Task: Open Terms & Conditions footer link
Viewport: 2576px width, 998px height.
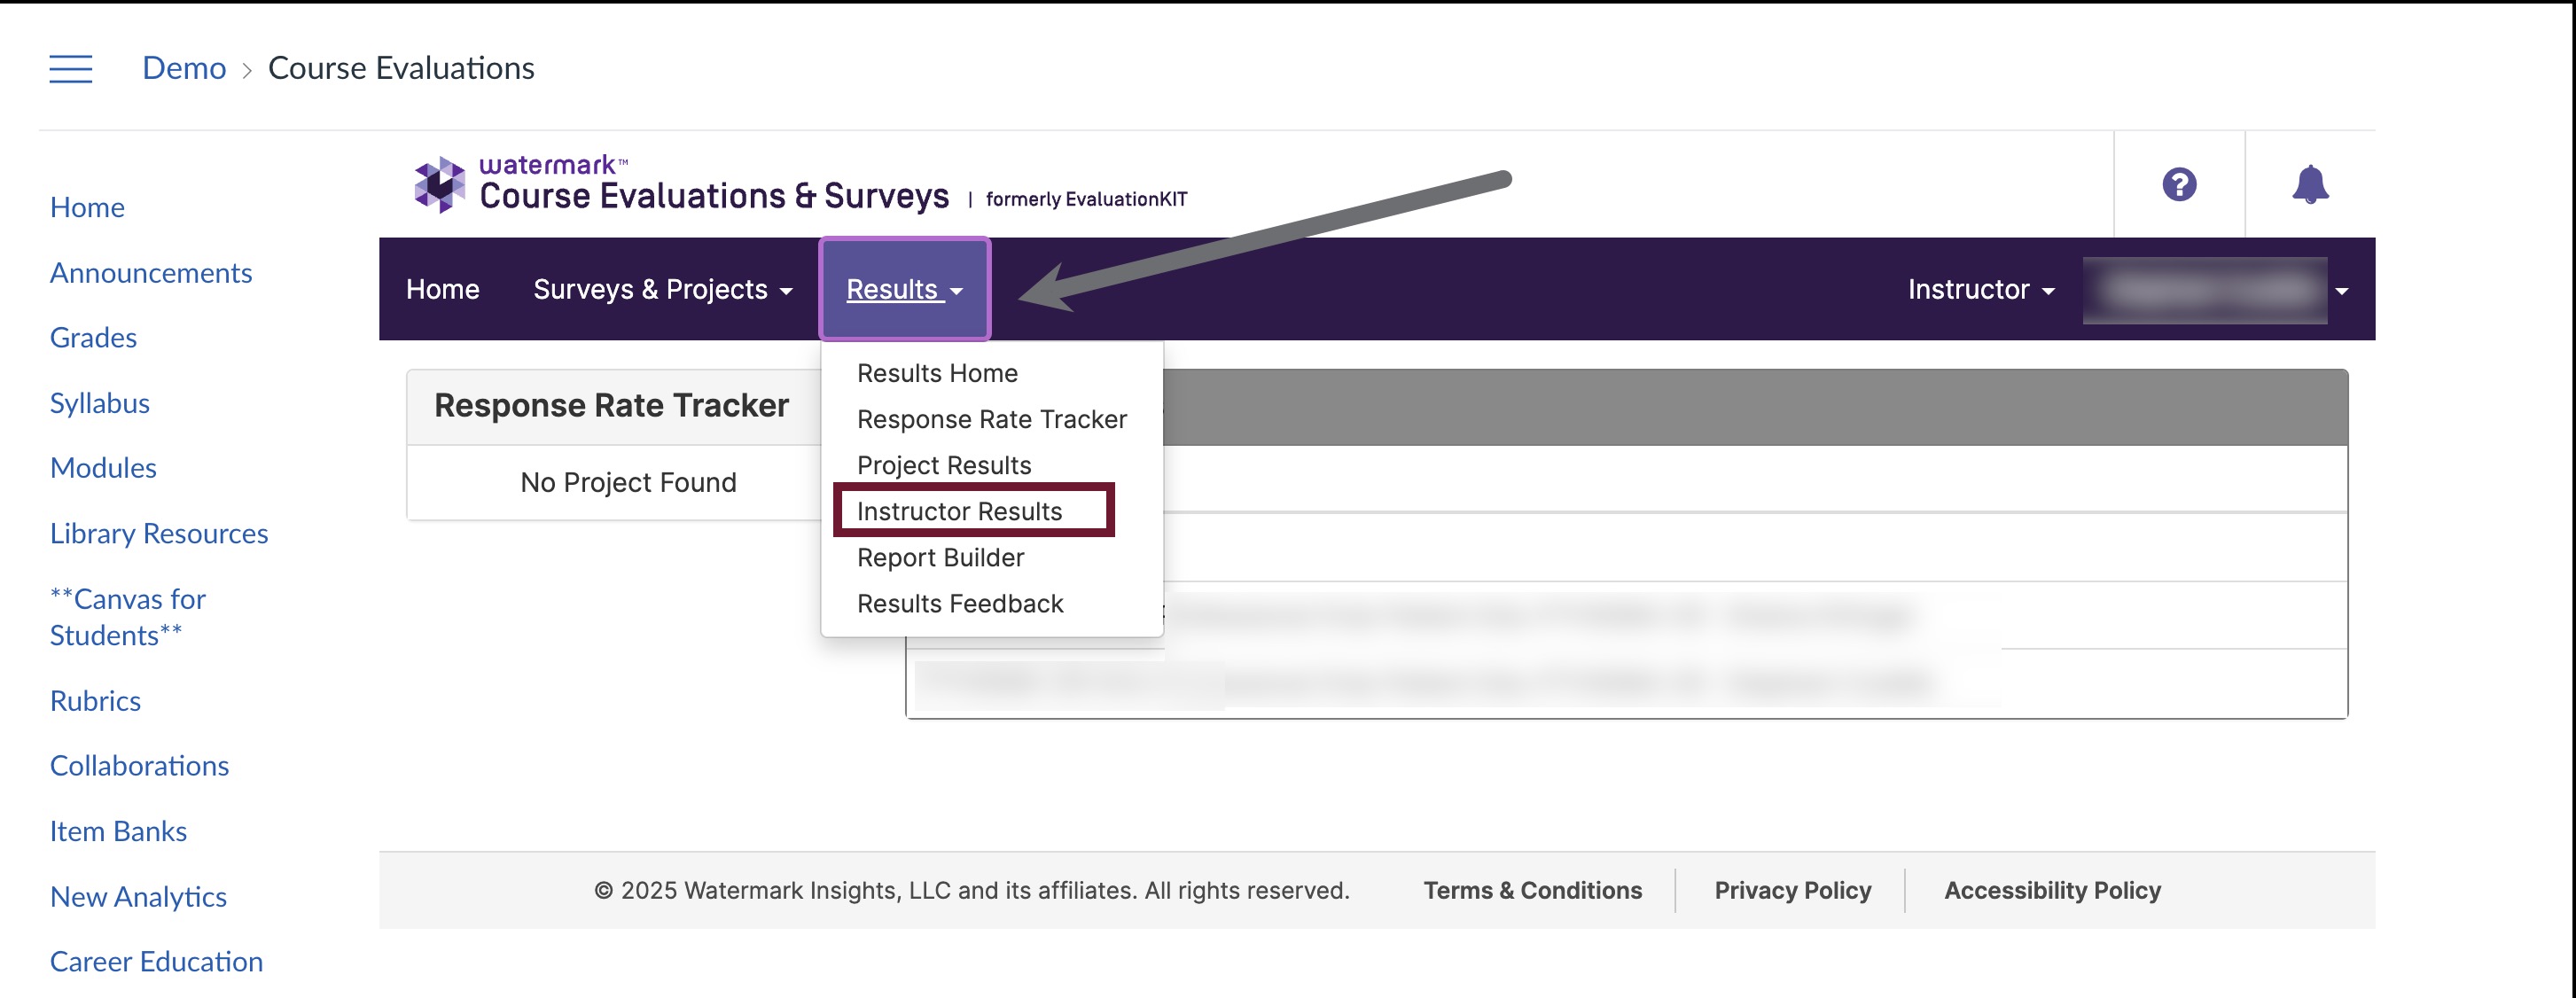Action: coord(1532,890)
